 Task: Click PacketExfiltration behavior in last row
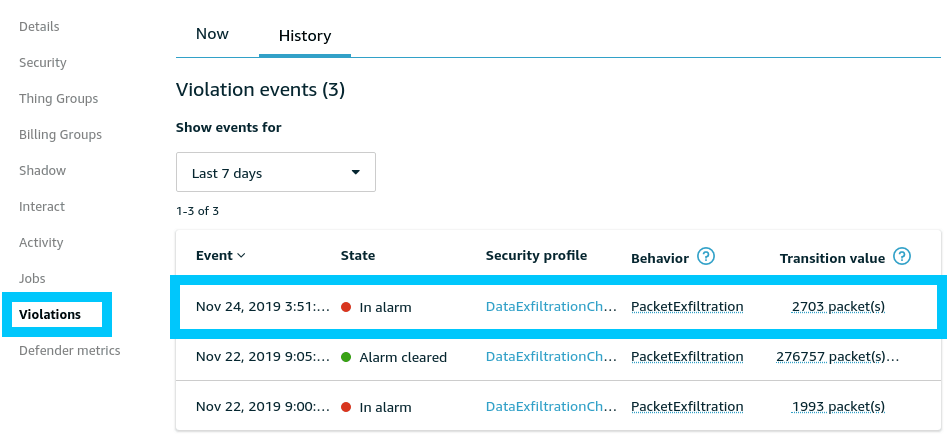pos(687,407)
